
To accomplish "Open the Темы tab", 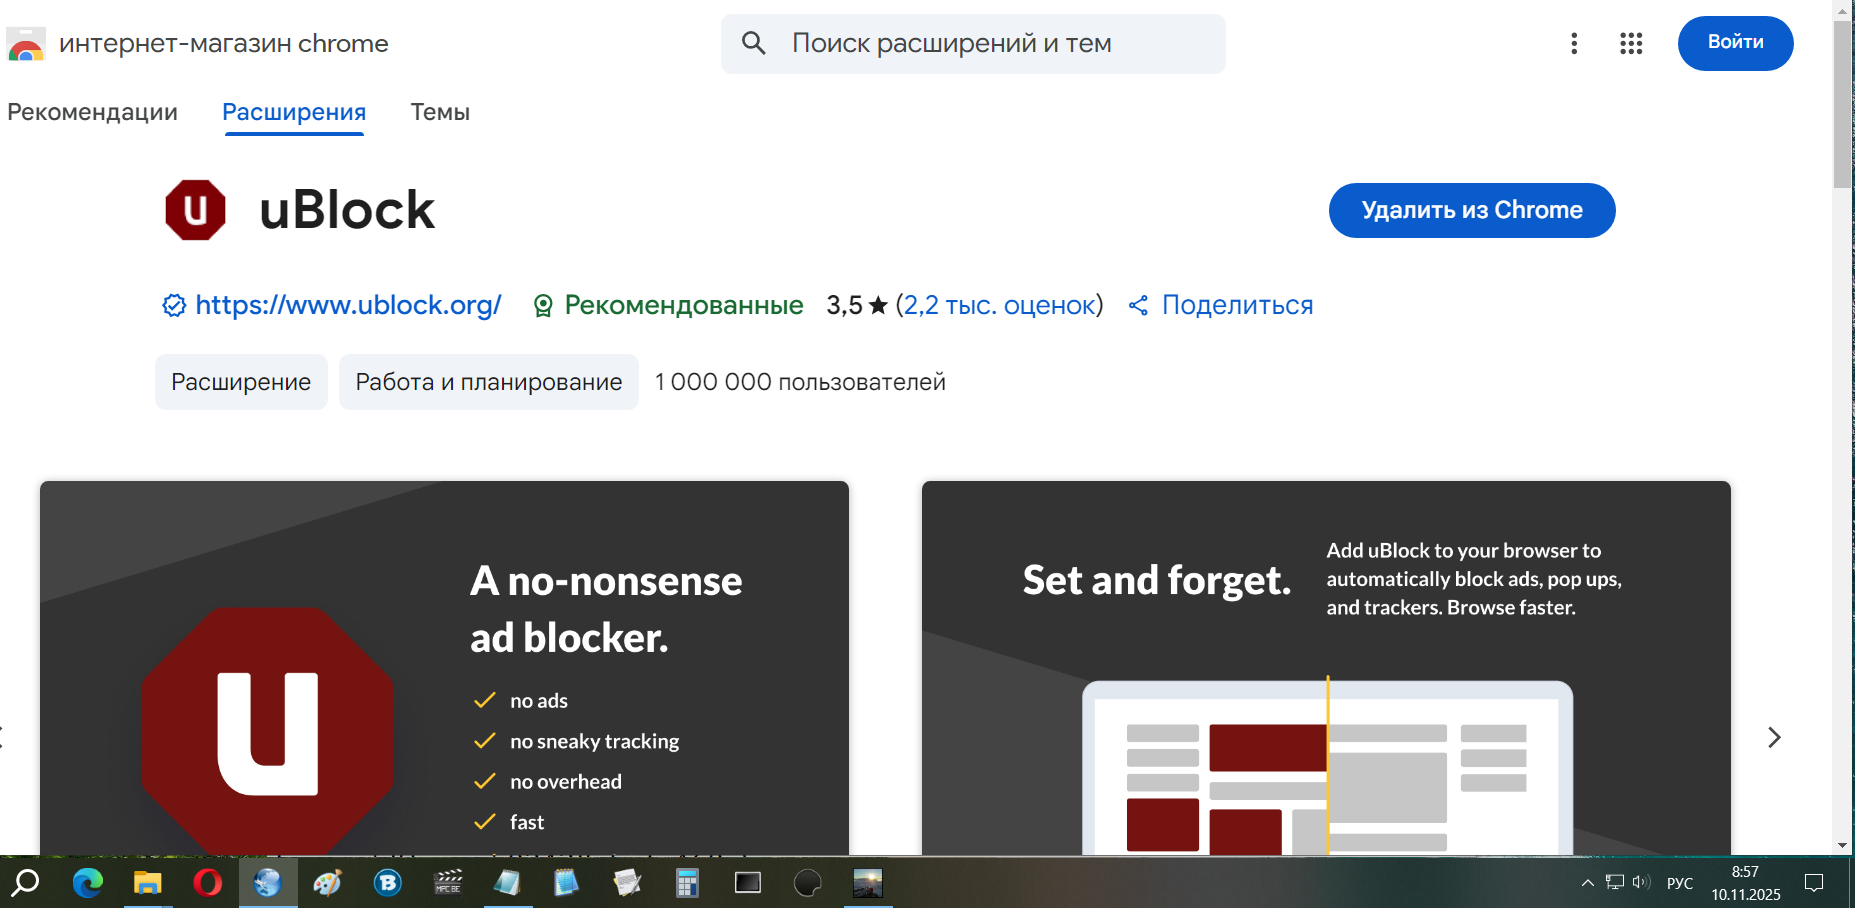I will (440, 112).
